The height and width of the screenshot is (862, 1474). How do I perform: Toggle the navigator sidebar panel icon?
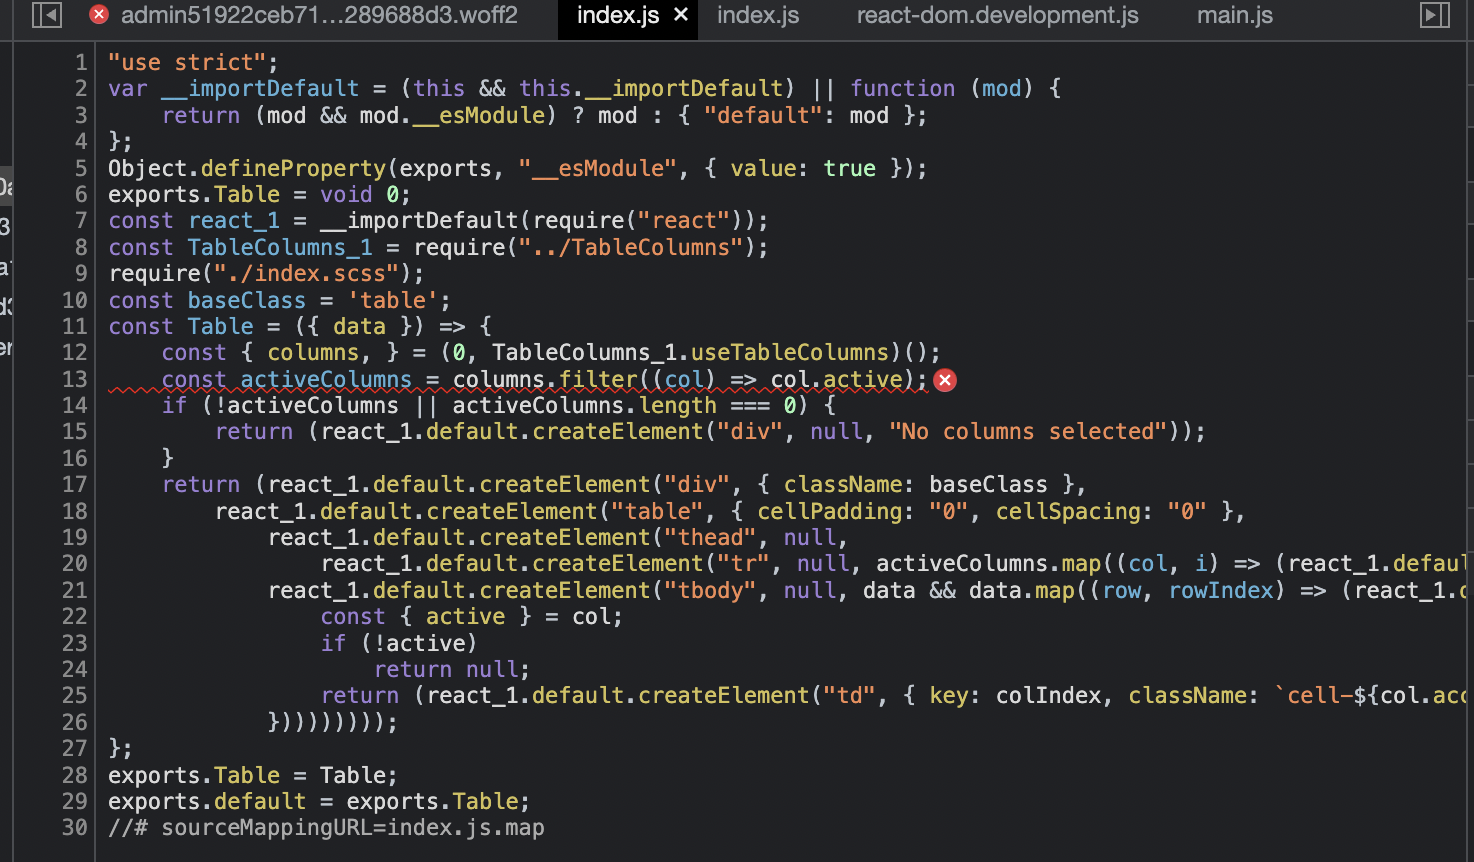(x=47, y=15)
